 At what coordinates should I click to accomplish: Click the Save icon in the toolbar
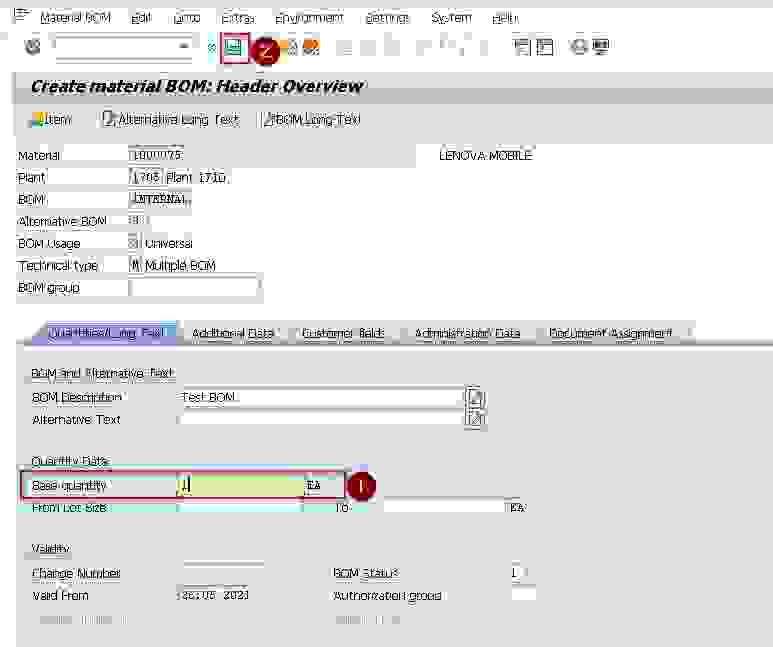pyautogui.click(x=233, y=48)
